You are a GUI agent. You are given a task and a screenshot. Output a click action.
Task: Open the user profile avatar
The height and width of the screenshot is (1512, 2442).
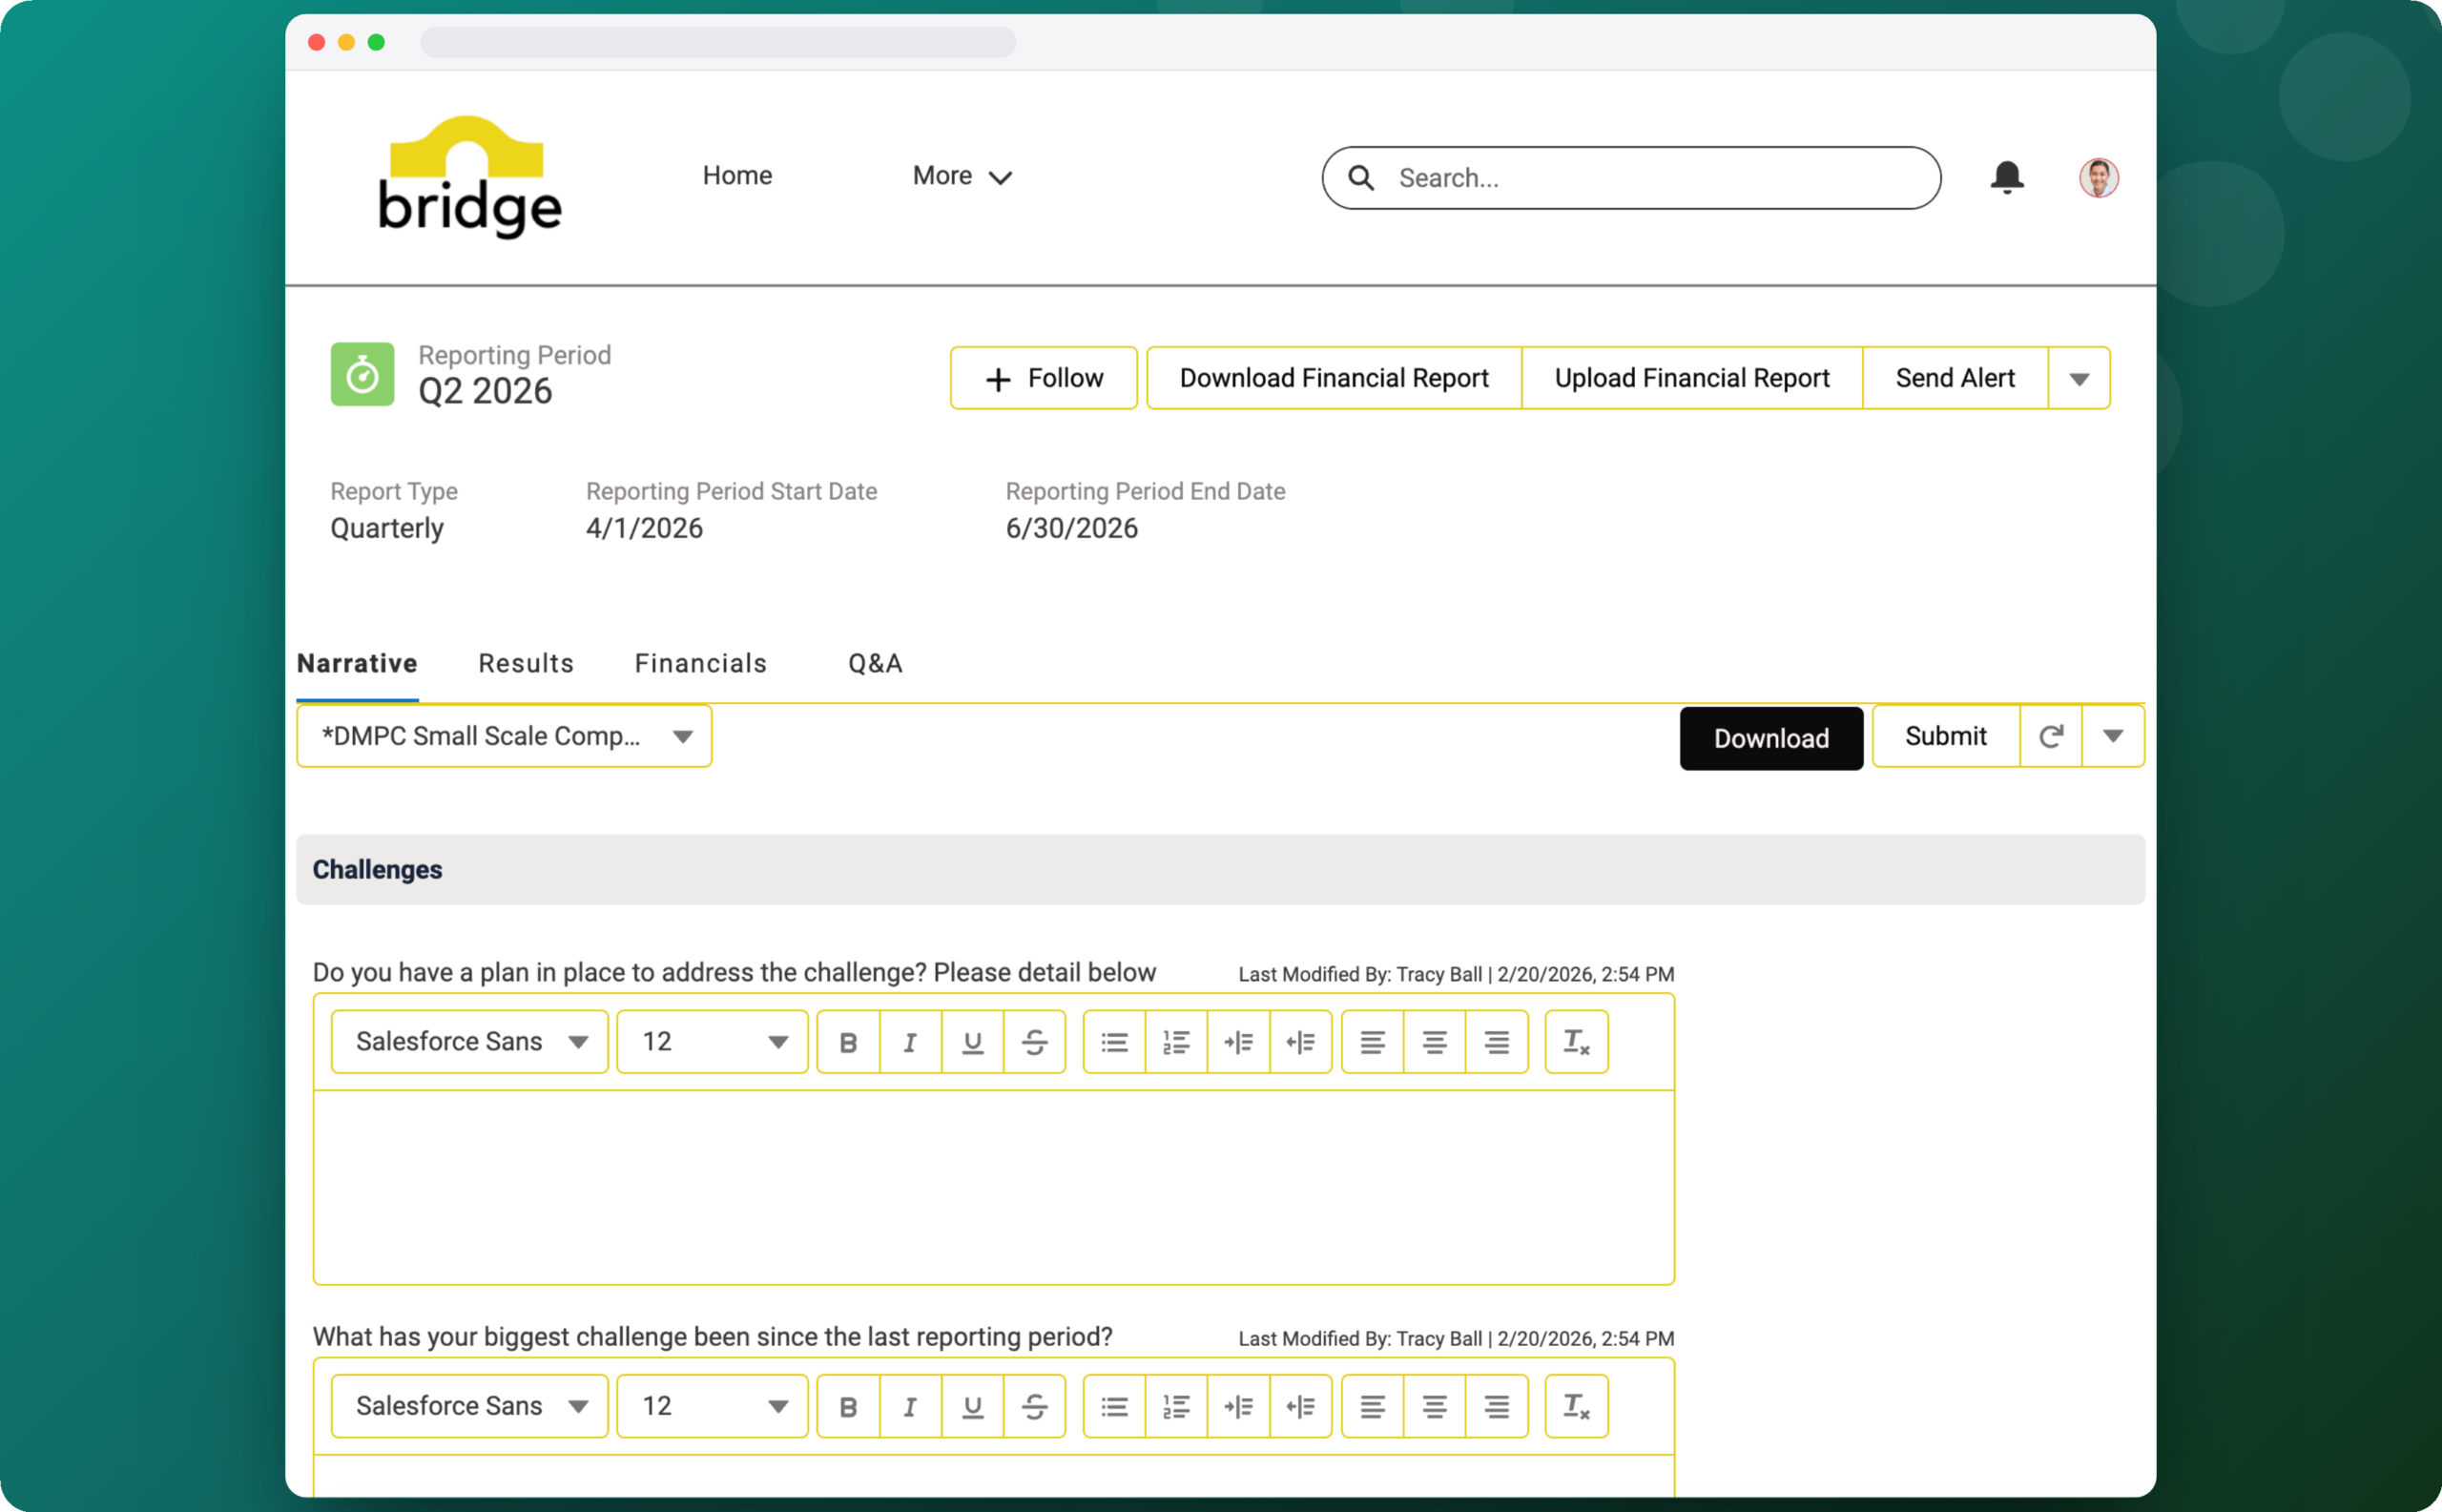click(2098, 177)
